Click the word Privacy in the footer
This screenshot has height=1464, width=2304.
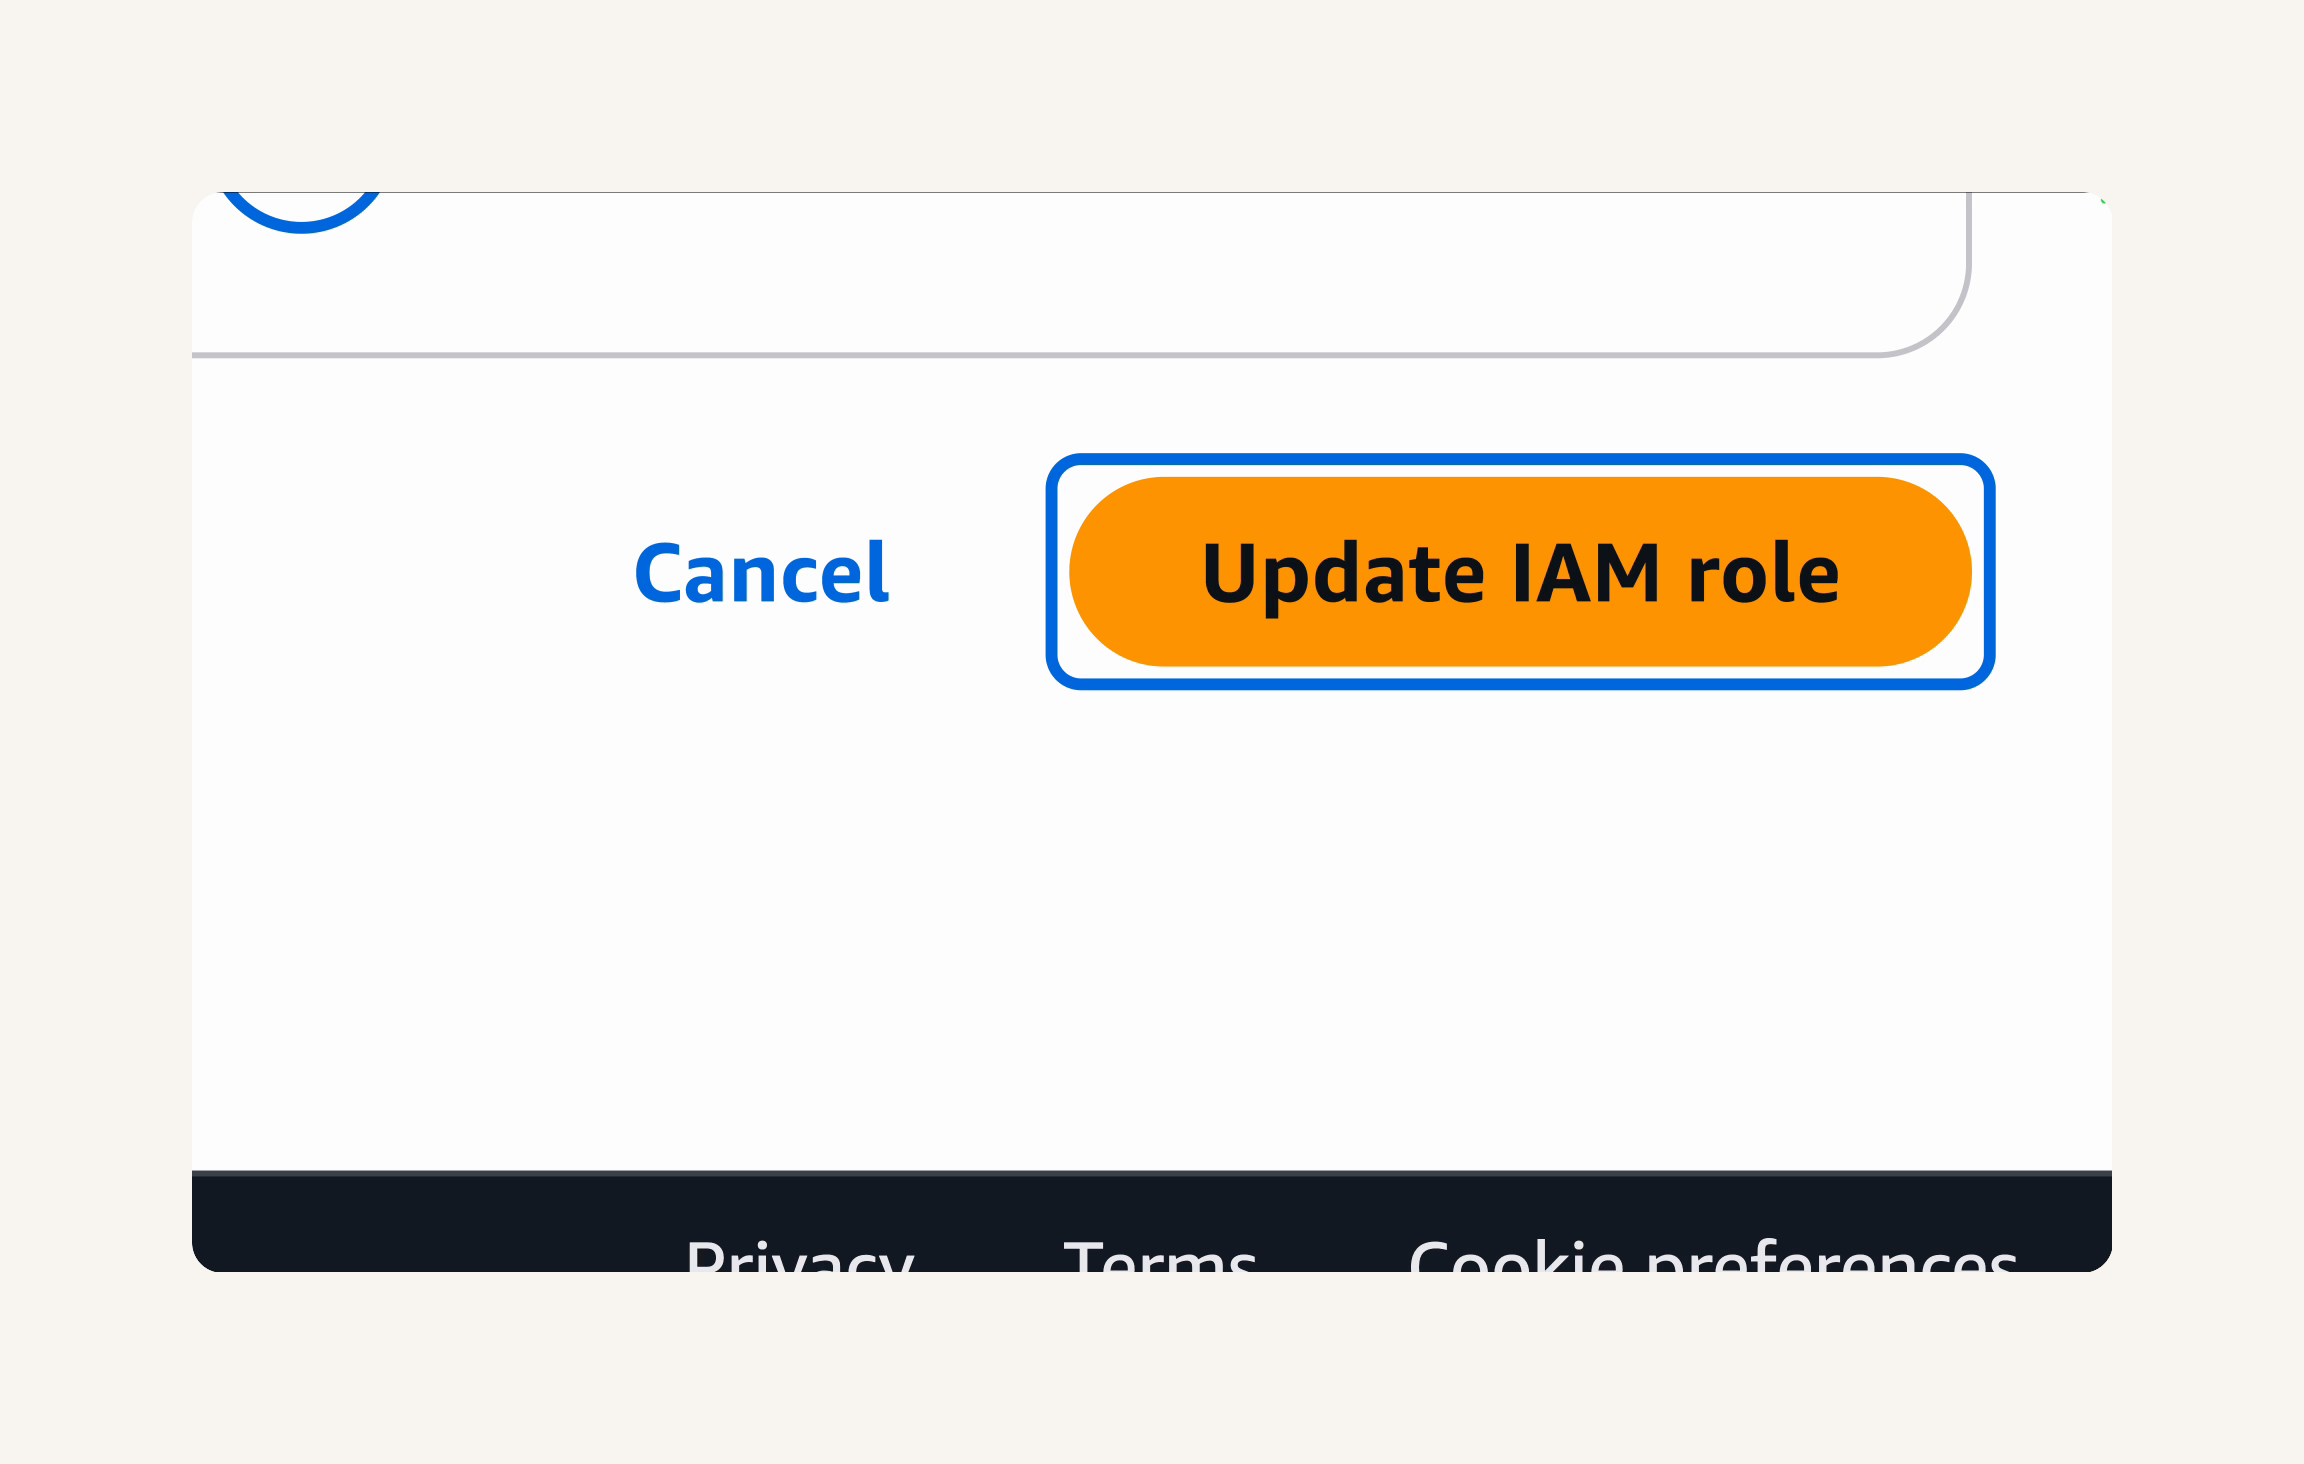tap(800, 1256)
